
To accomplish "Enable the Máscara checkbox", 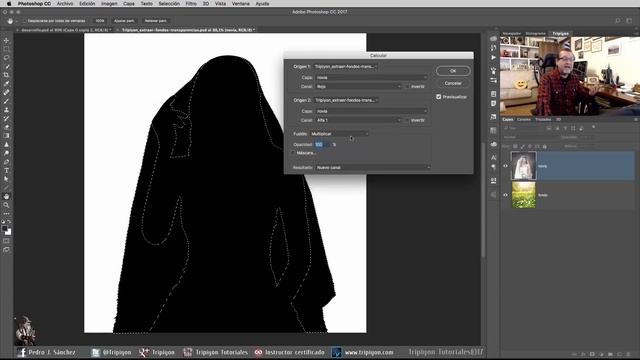I will 293,153.
